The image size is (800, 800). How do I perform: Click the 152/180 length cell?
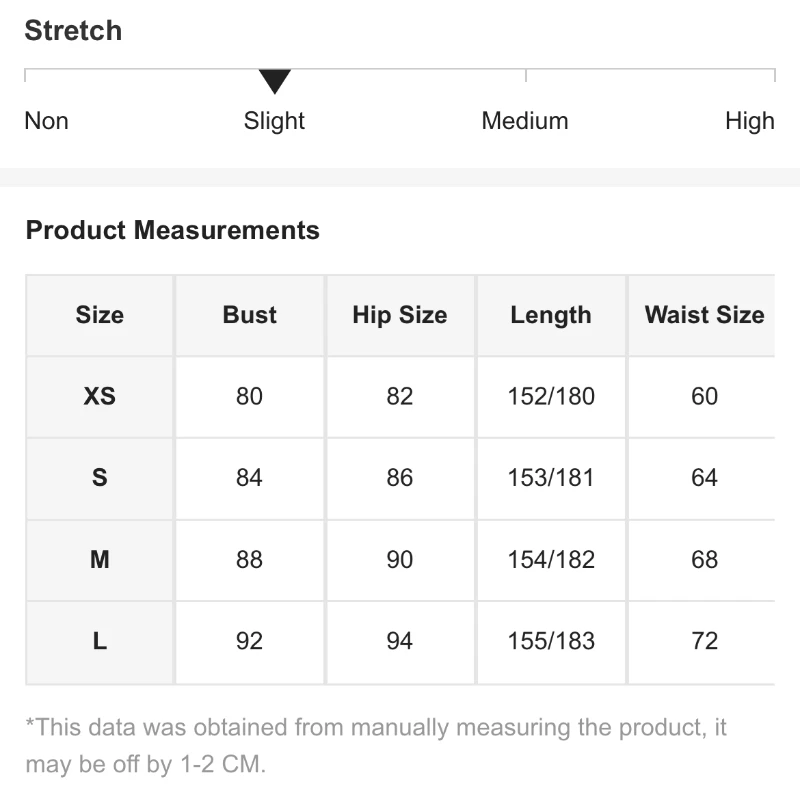click(551, 396)
